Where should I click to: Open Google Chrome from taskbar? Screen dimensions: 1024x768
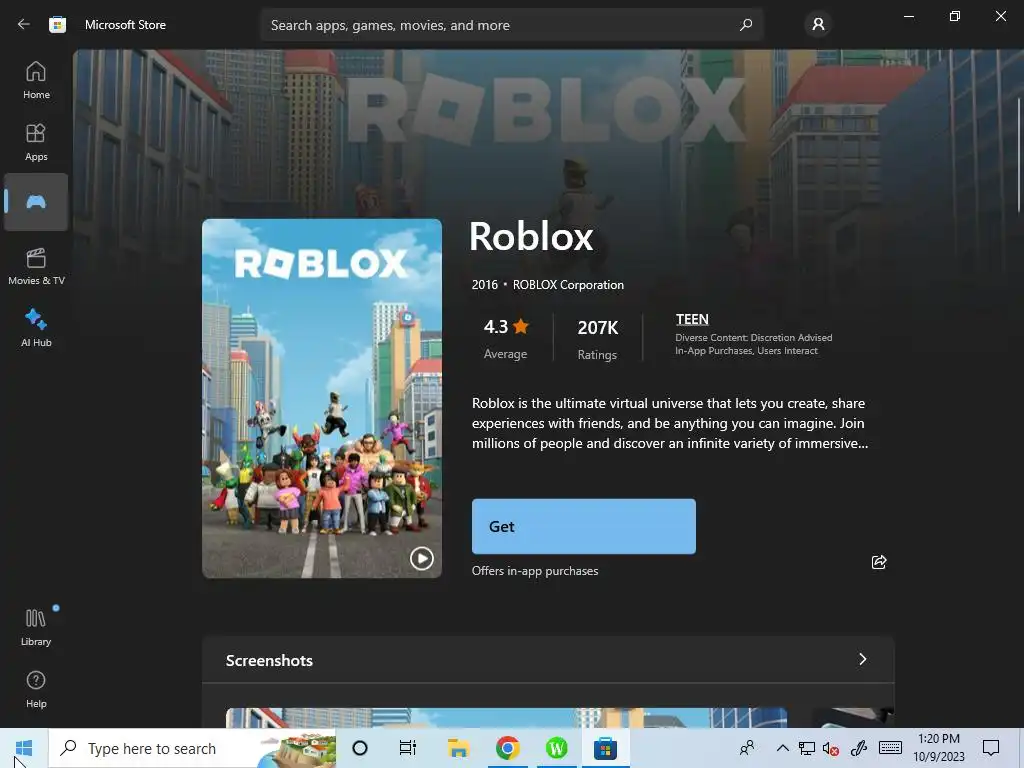point(507,748)
